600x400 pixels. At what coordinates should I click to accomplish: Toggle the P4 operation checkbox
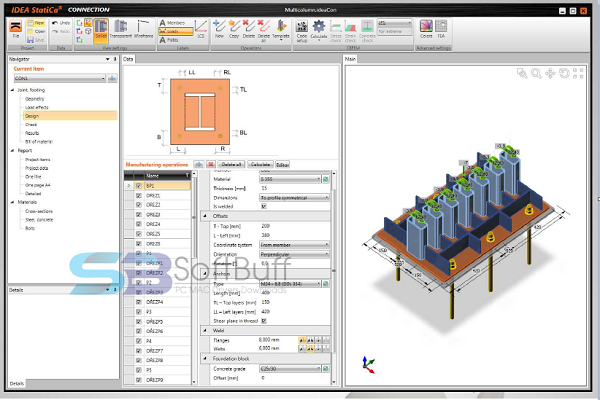tap(139, 341)
